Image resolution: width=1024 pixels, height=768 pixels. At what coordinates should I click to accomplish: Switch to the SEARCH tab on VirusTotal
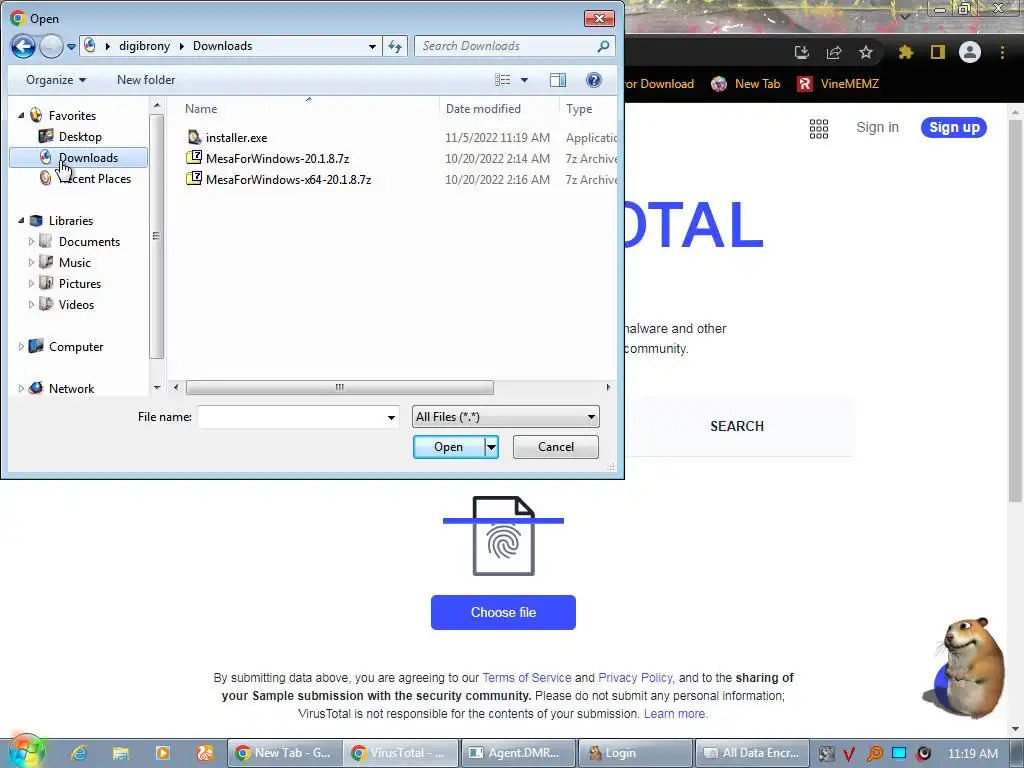737,426
